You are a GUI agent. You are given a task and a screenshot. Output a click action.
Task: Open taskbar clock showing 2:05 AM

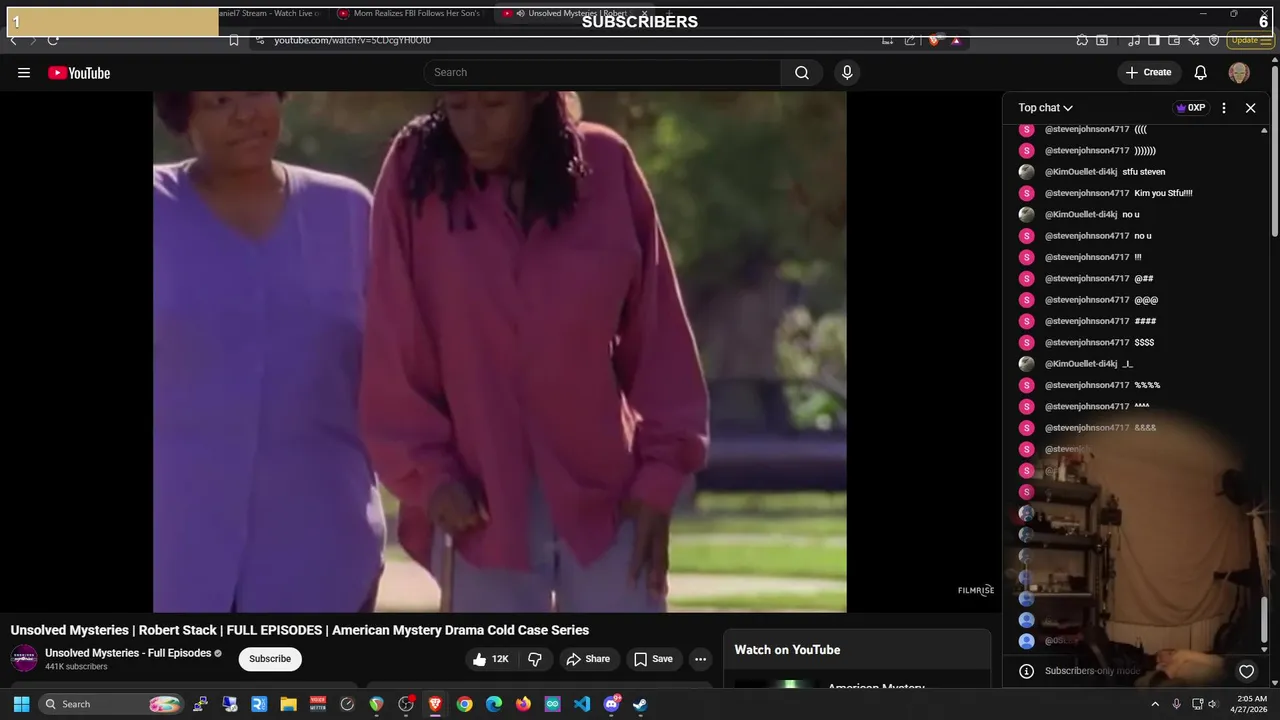click(x=1251, y=704)
